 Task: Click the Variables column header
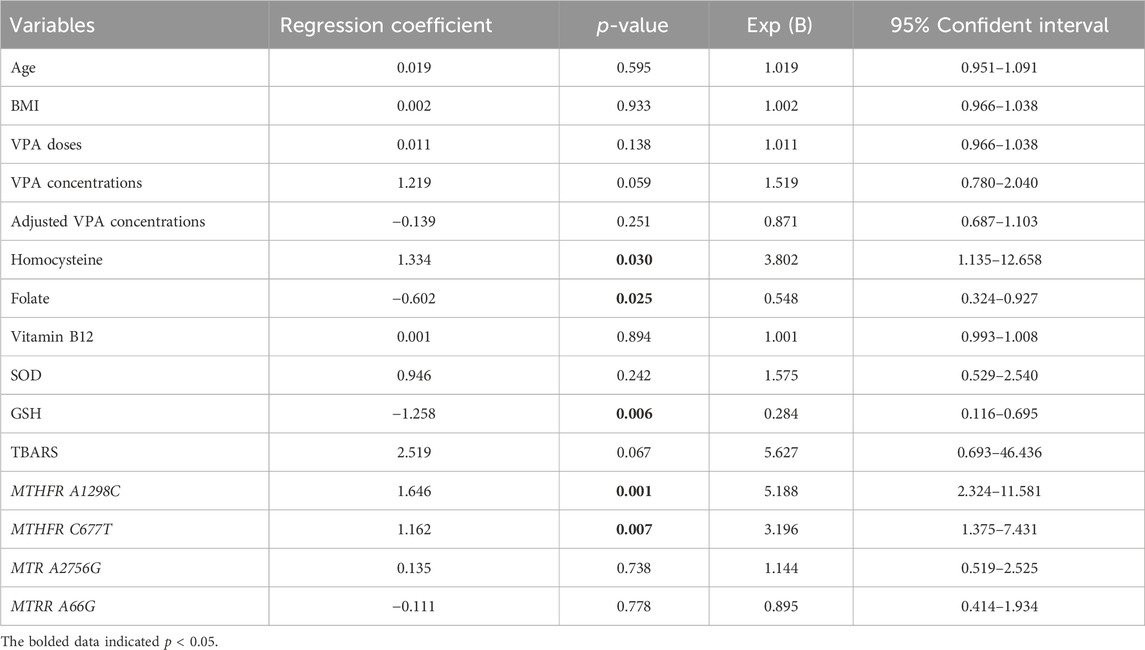(x=53, y=25)
